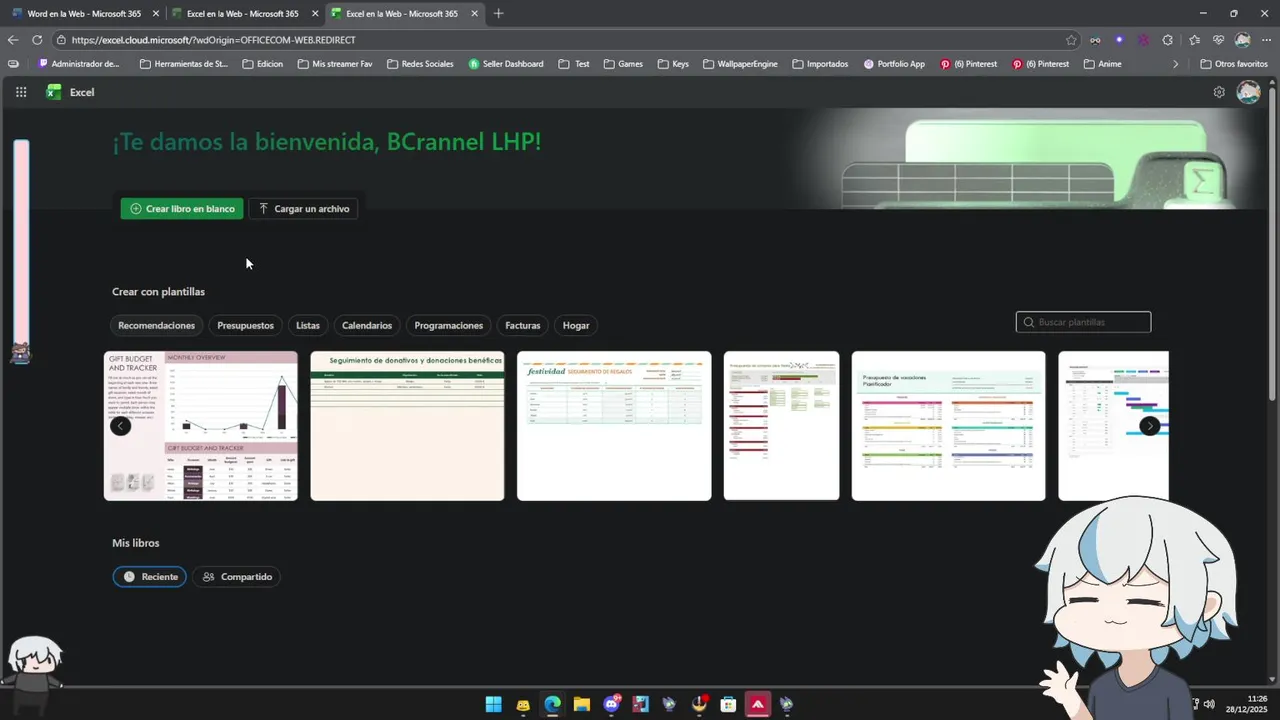Select the Presupuestos template filter
Image resolution: width=1280 pixels, height=720 pixels.
point(245,325)
